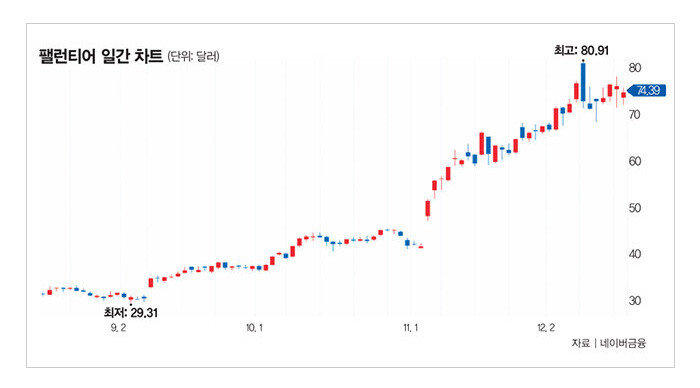Click the blue 74.39 current price tag
The height and width of the screenshot is (388, 700).
pos(647,91)
